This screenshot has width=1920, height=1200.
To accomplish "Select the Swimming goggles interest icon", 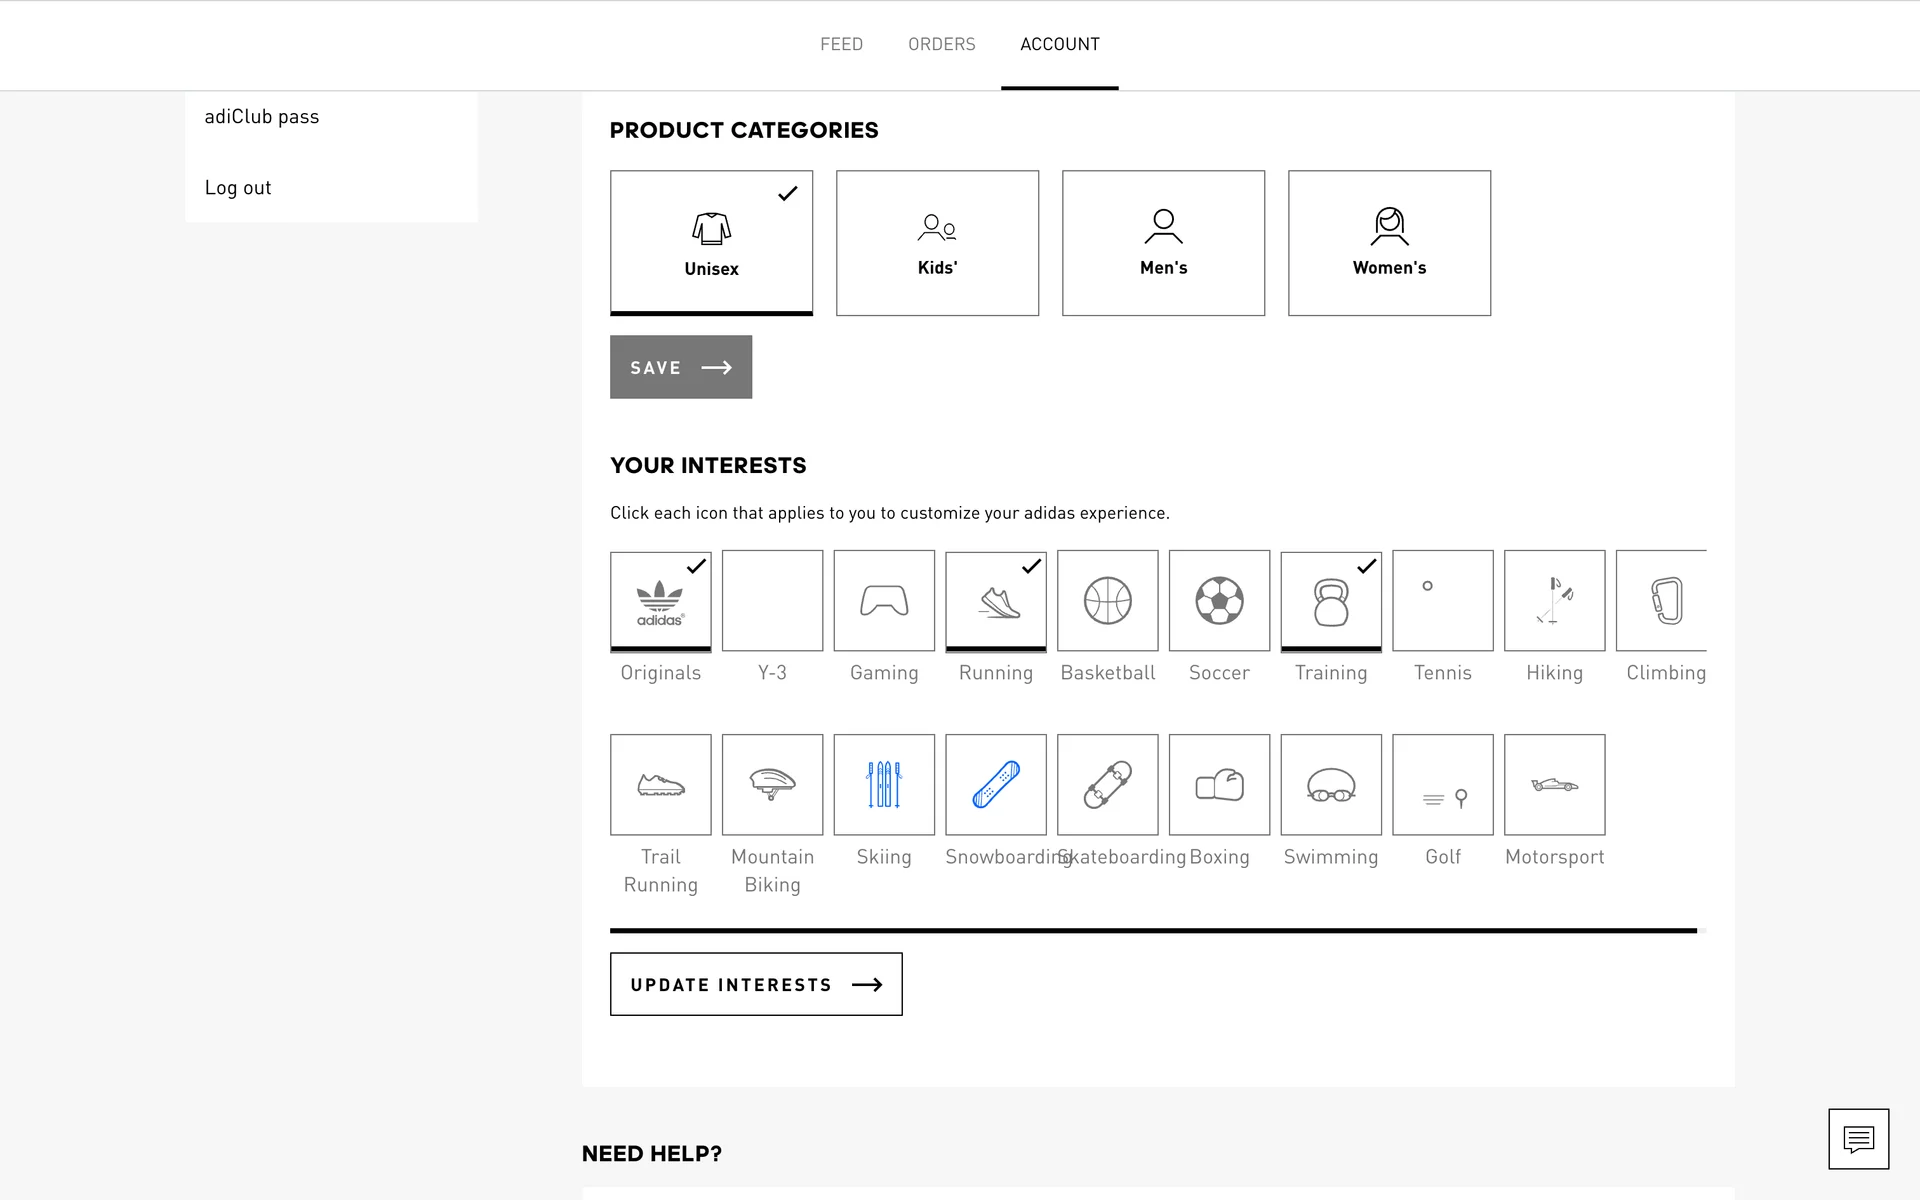I will (1331, 785).
